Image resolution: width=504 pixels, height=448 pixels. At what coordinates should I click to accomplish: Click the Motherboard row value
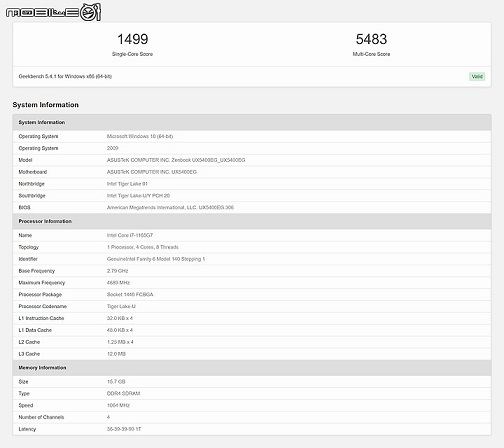click(152, 172)
